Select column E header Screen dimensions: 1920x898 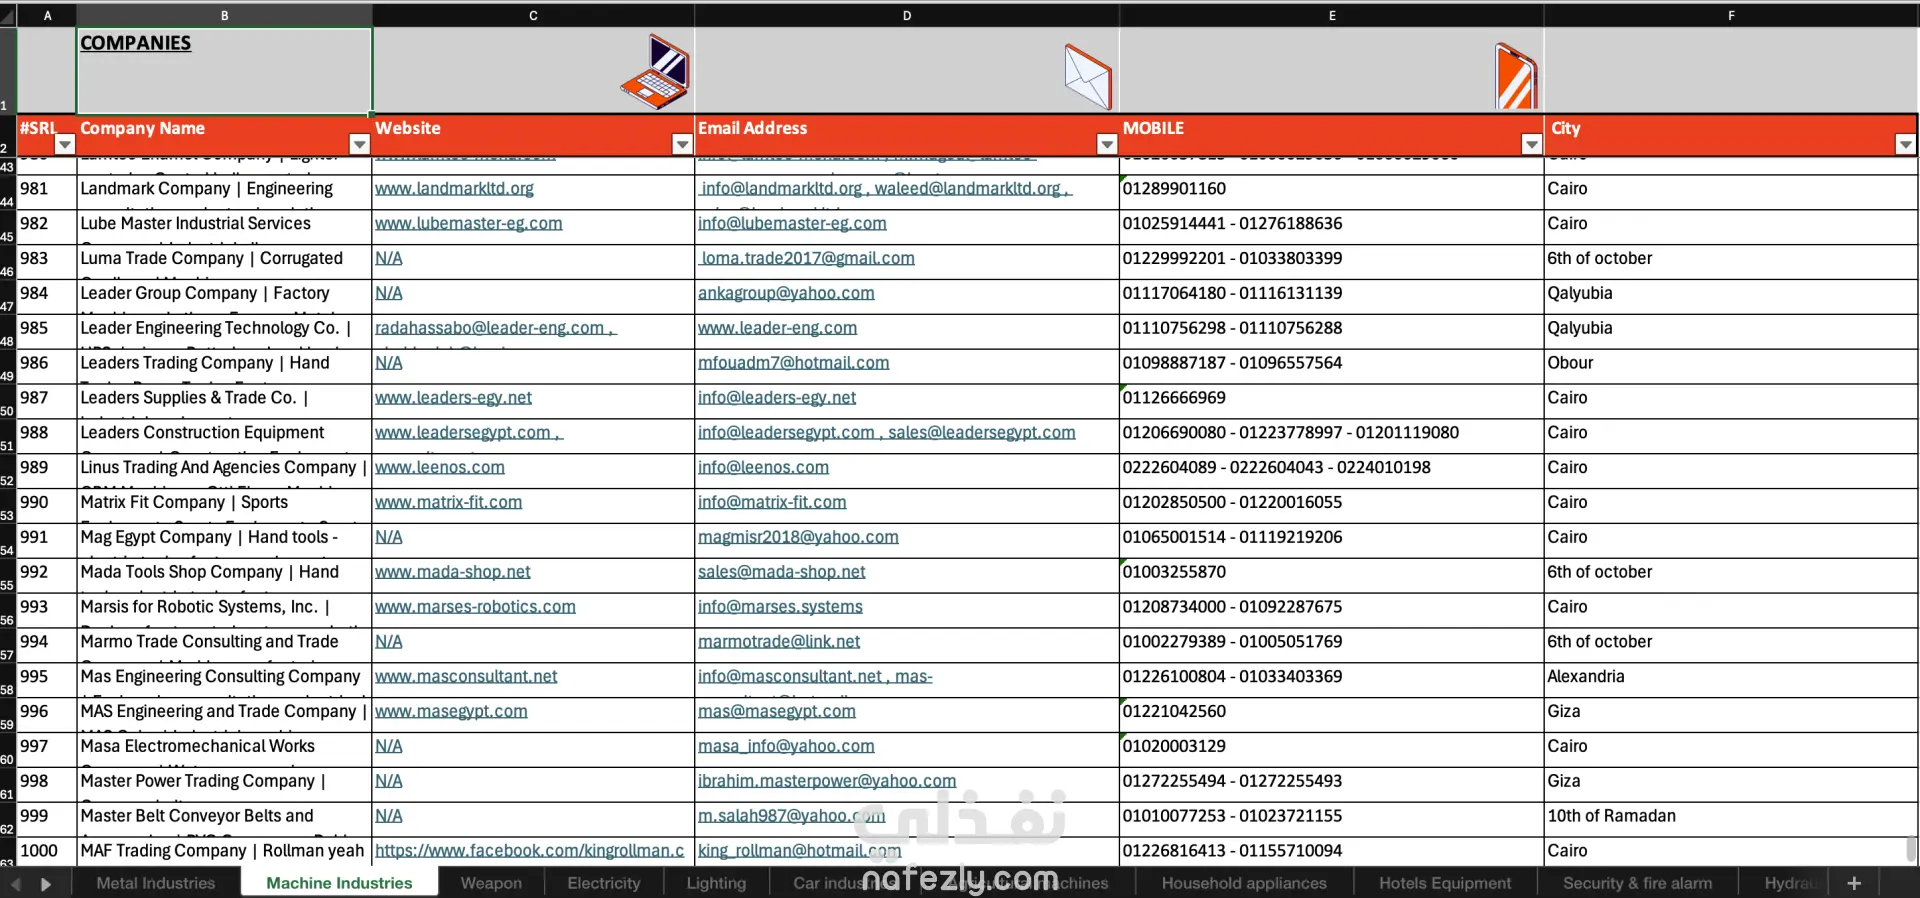[x=1332, y=15]
